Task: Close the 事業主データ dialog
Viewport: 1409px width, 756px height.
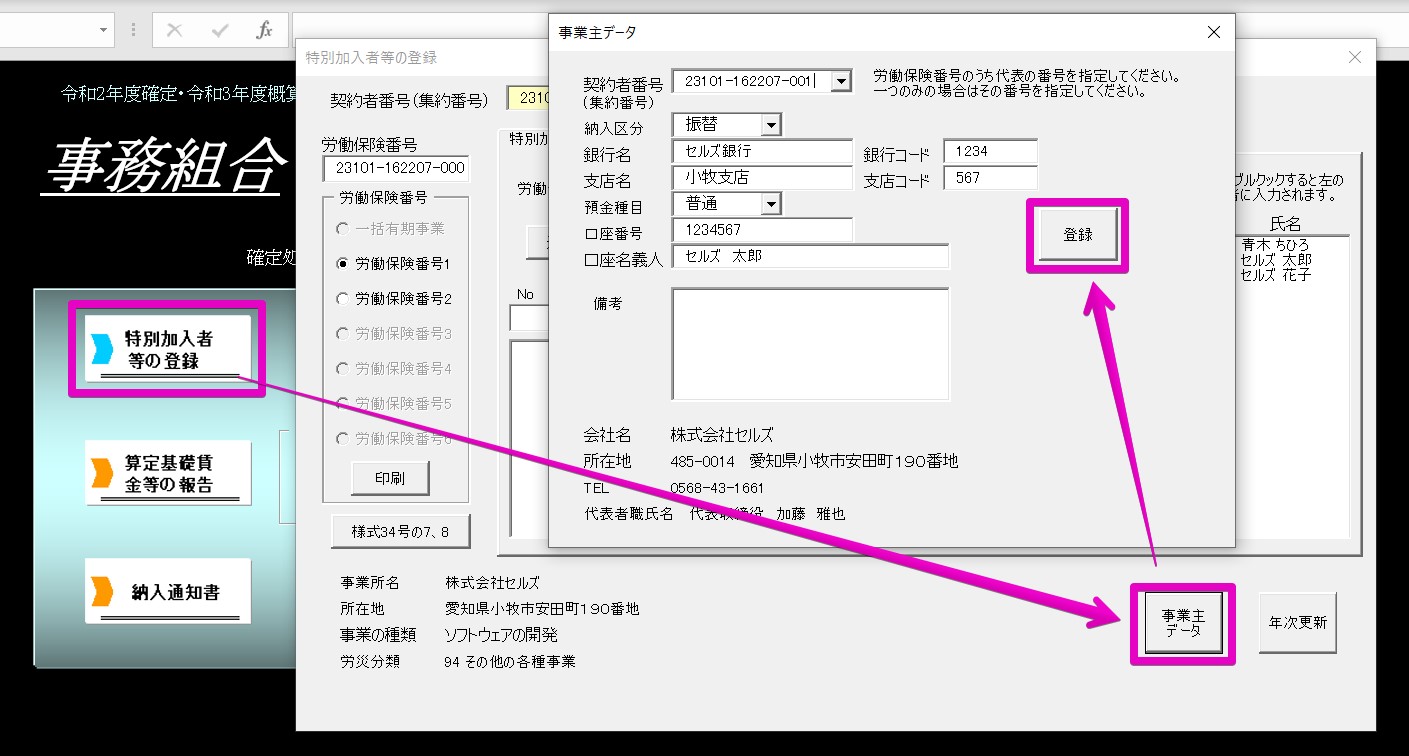Action: click(x=1214, y=32)
